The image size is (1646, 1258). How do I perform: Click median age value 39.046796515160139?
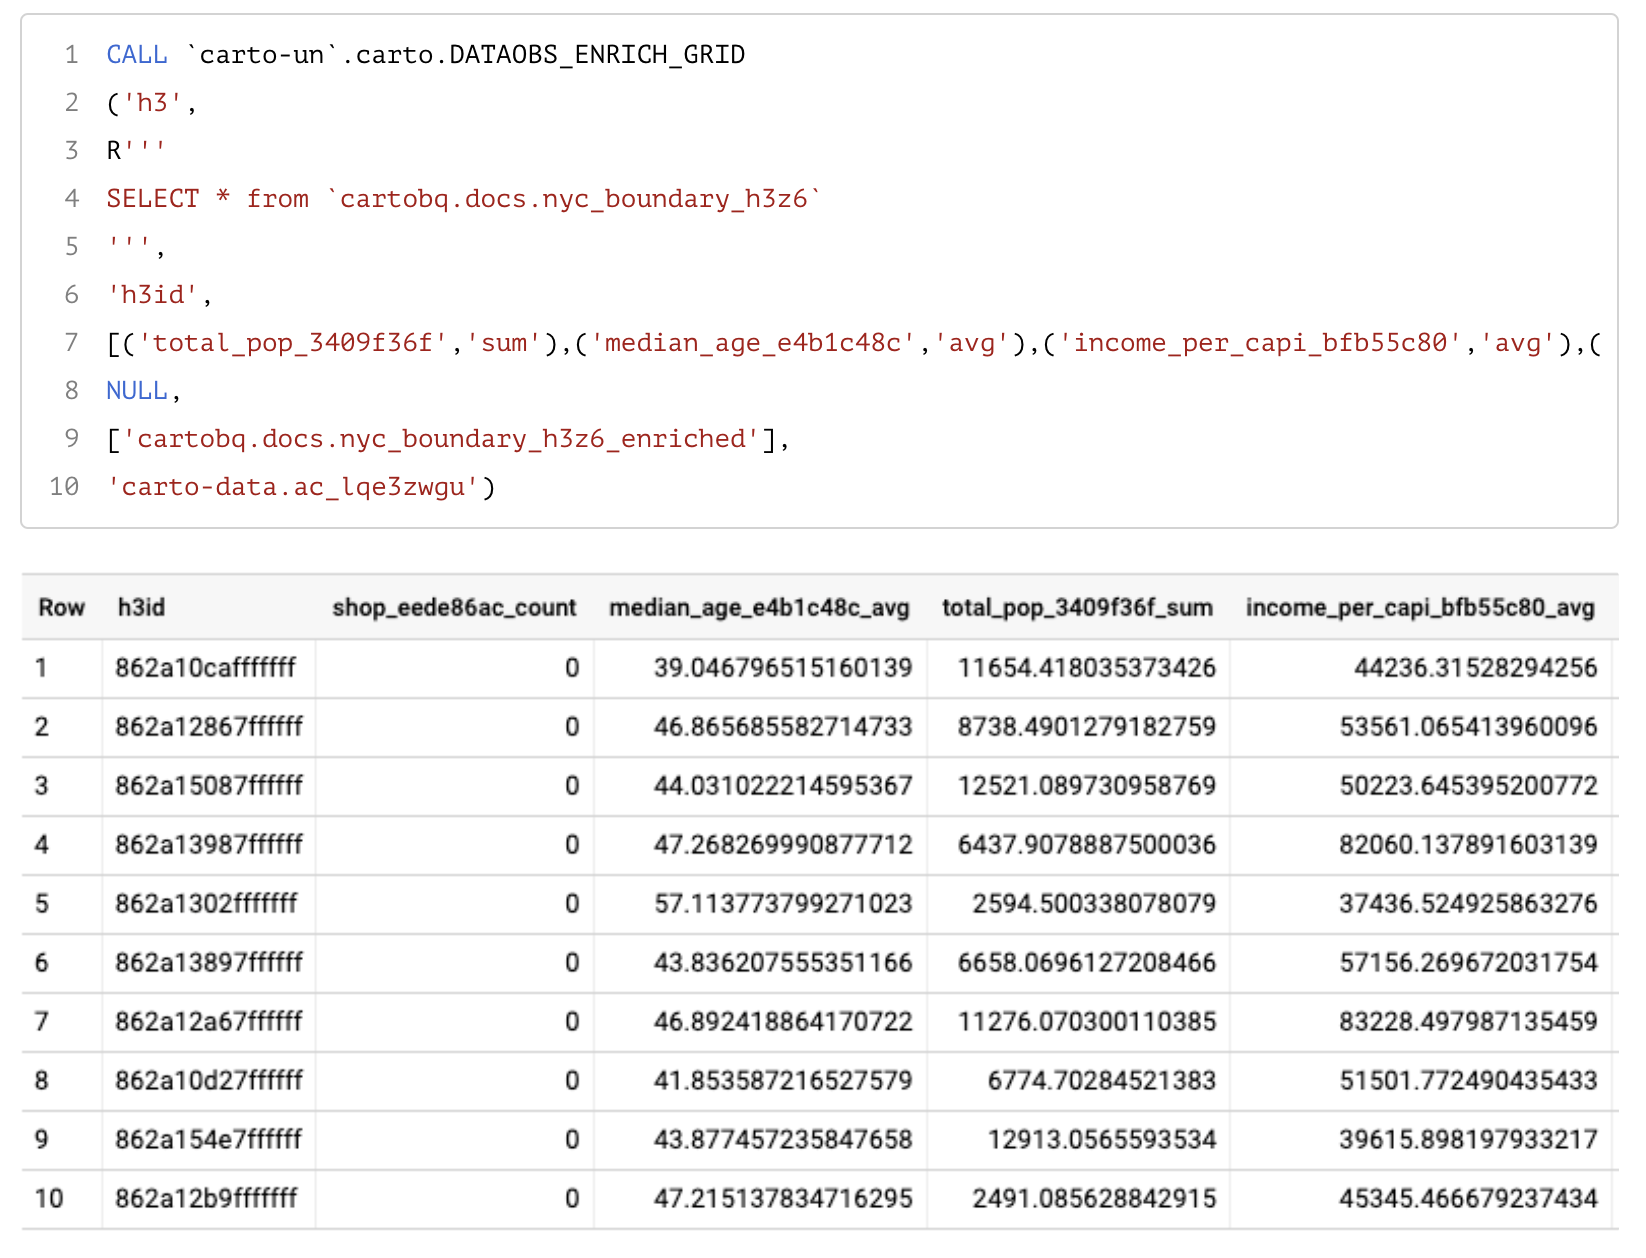pyautogui.click(x=783, y=667)
